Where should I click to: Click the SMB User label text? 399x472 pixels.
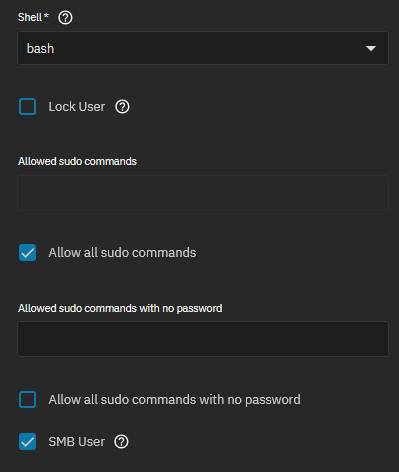(77, 442)
